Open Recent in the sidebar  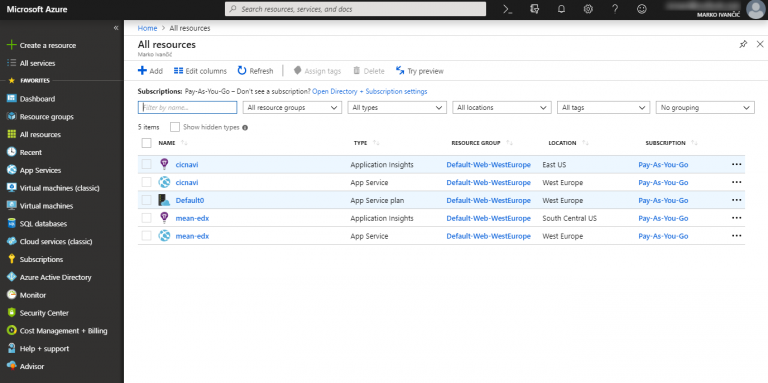[31, 152]
